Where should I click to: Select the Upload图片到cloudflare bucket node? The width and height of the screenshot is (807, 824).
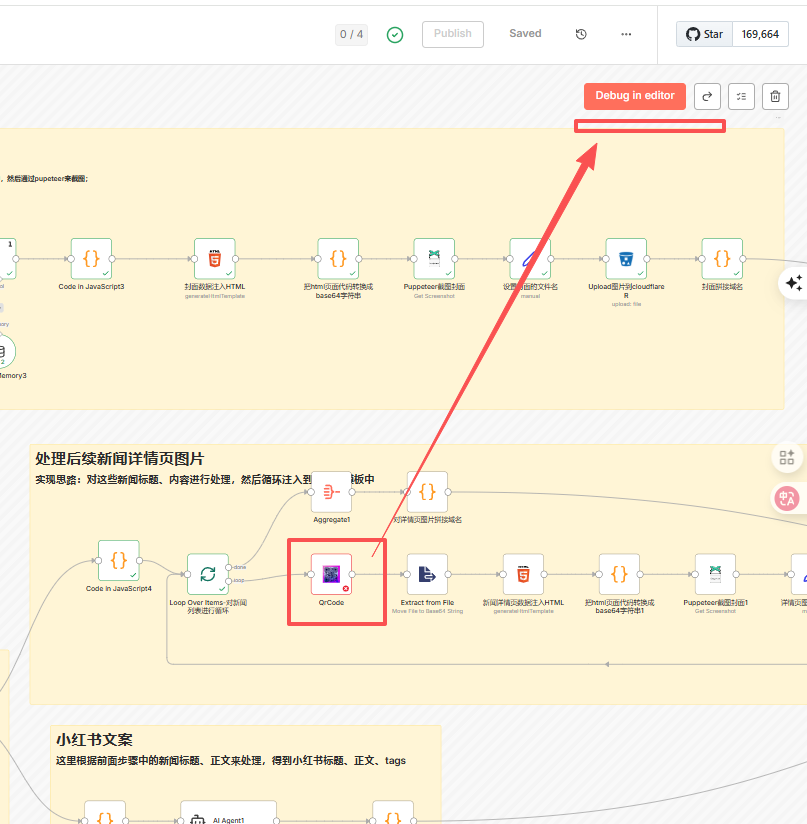click(626, 258)
